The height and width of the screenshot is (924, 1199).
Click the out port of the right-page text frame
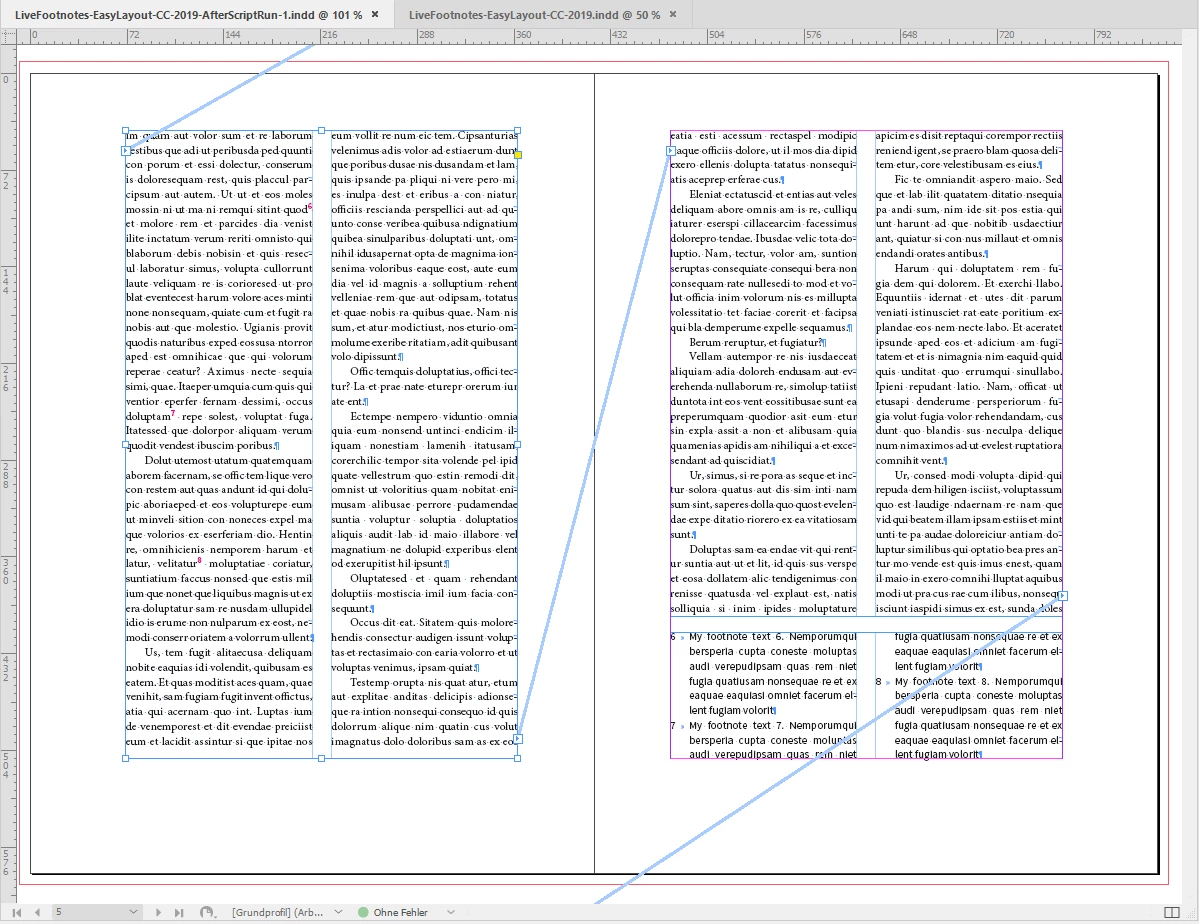pos(1063,596)
